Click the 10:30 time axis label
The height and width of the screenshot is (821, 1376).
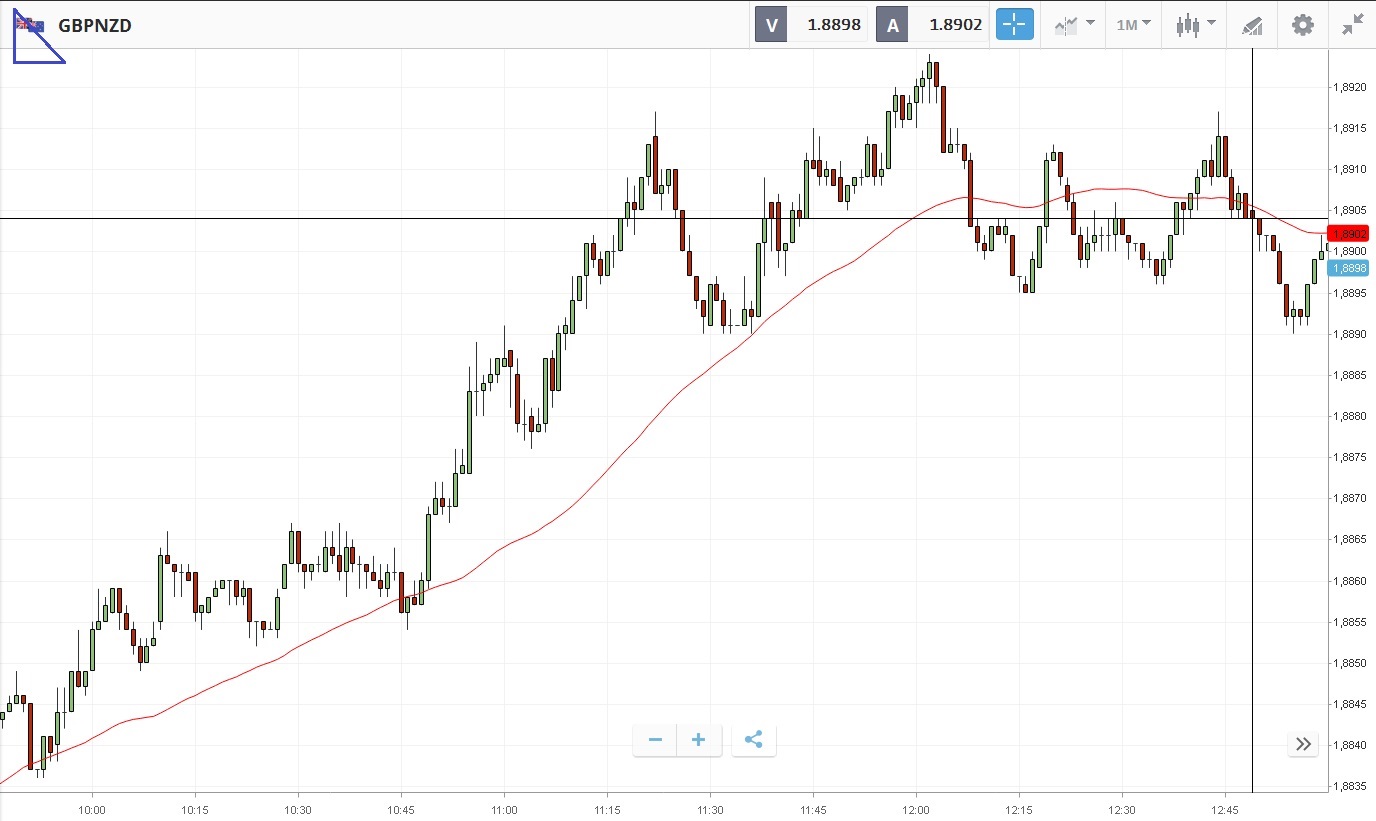[298, 809]
